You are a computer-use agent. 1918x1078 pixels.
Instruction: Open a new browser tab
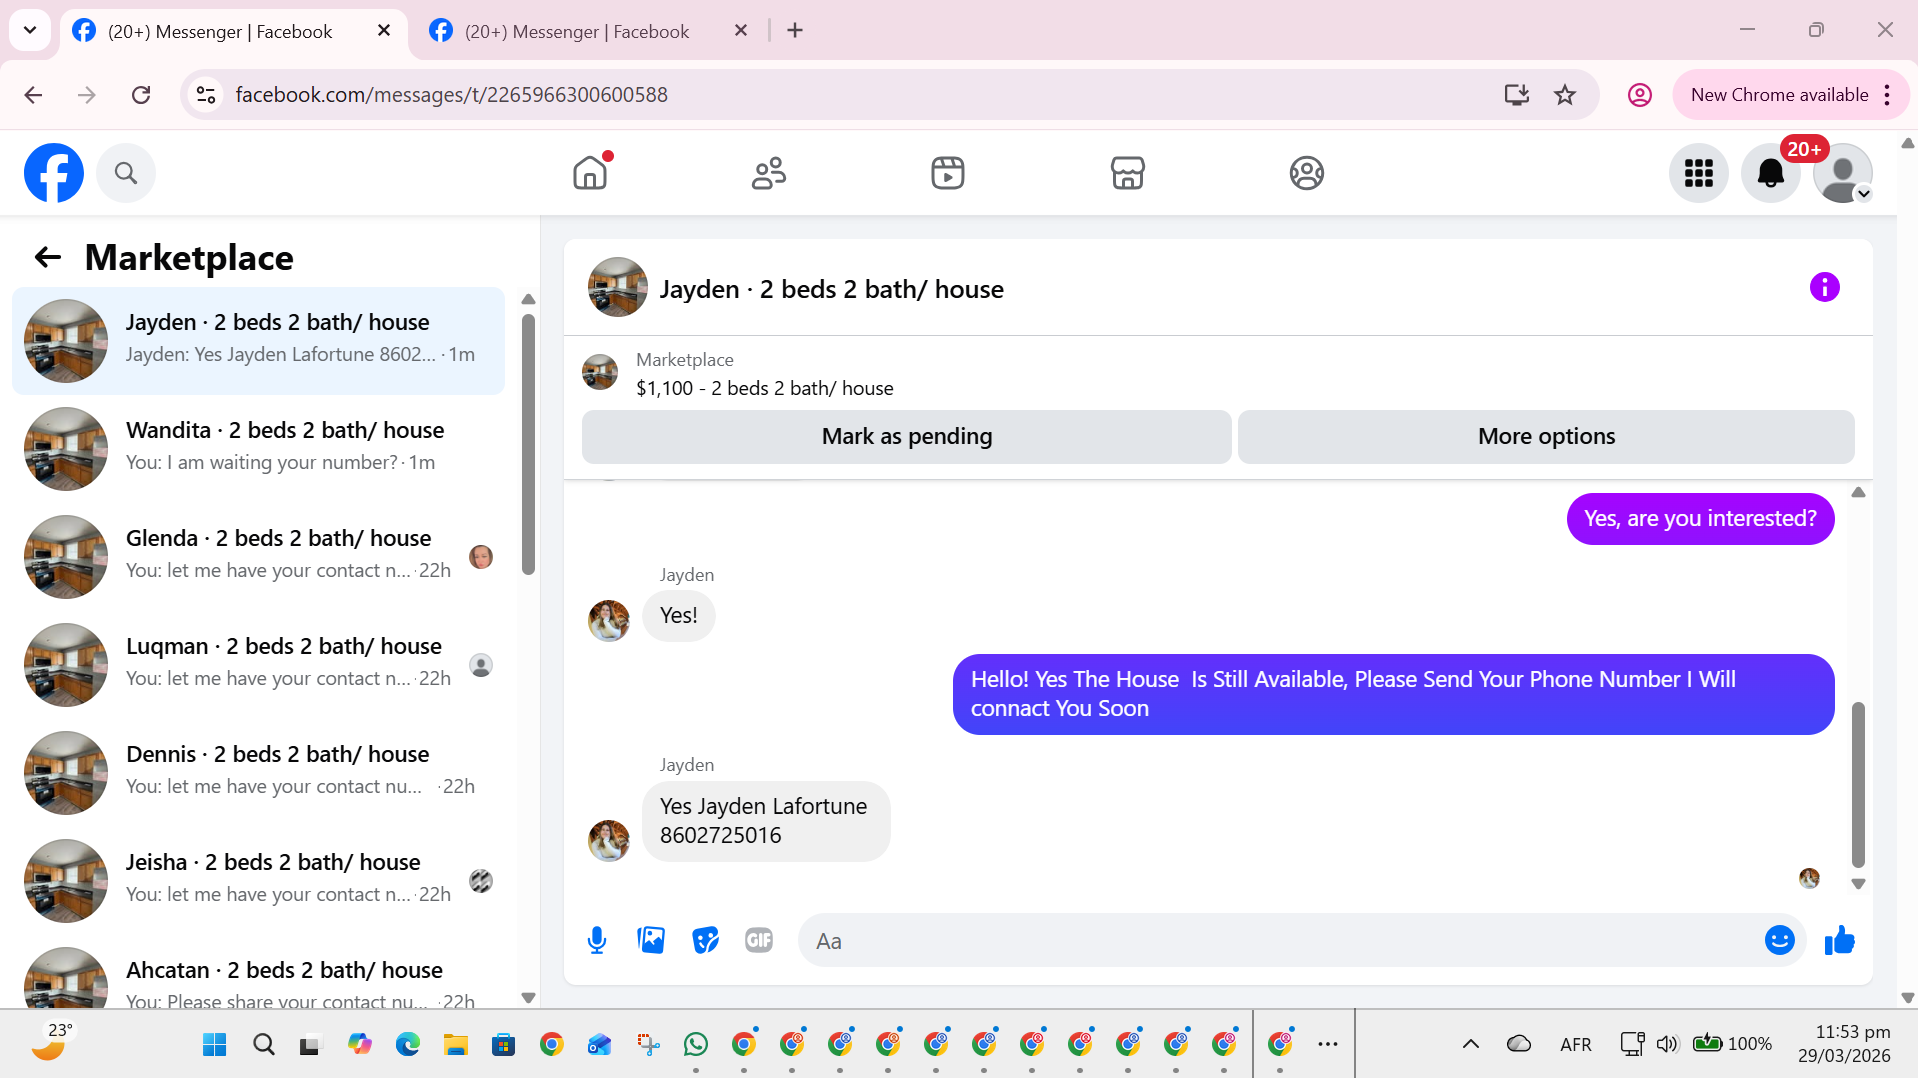(x=795, y=31)
